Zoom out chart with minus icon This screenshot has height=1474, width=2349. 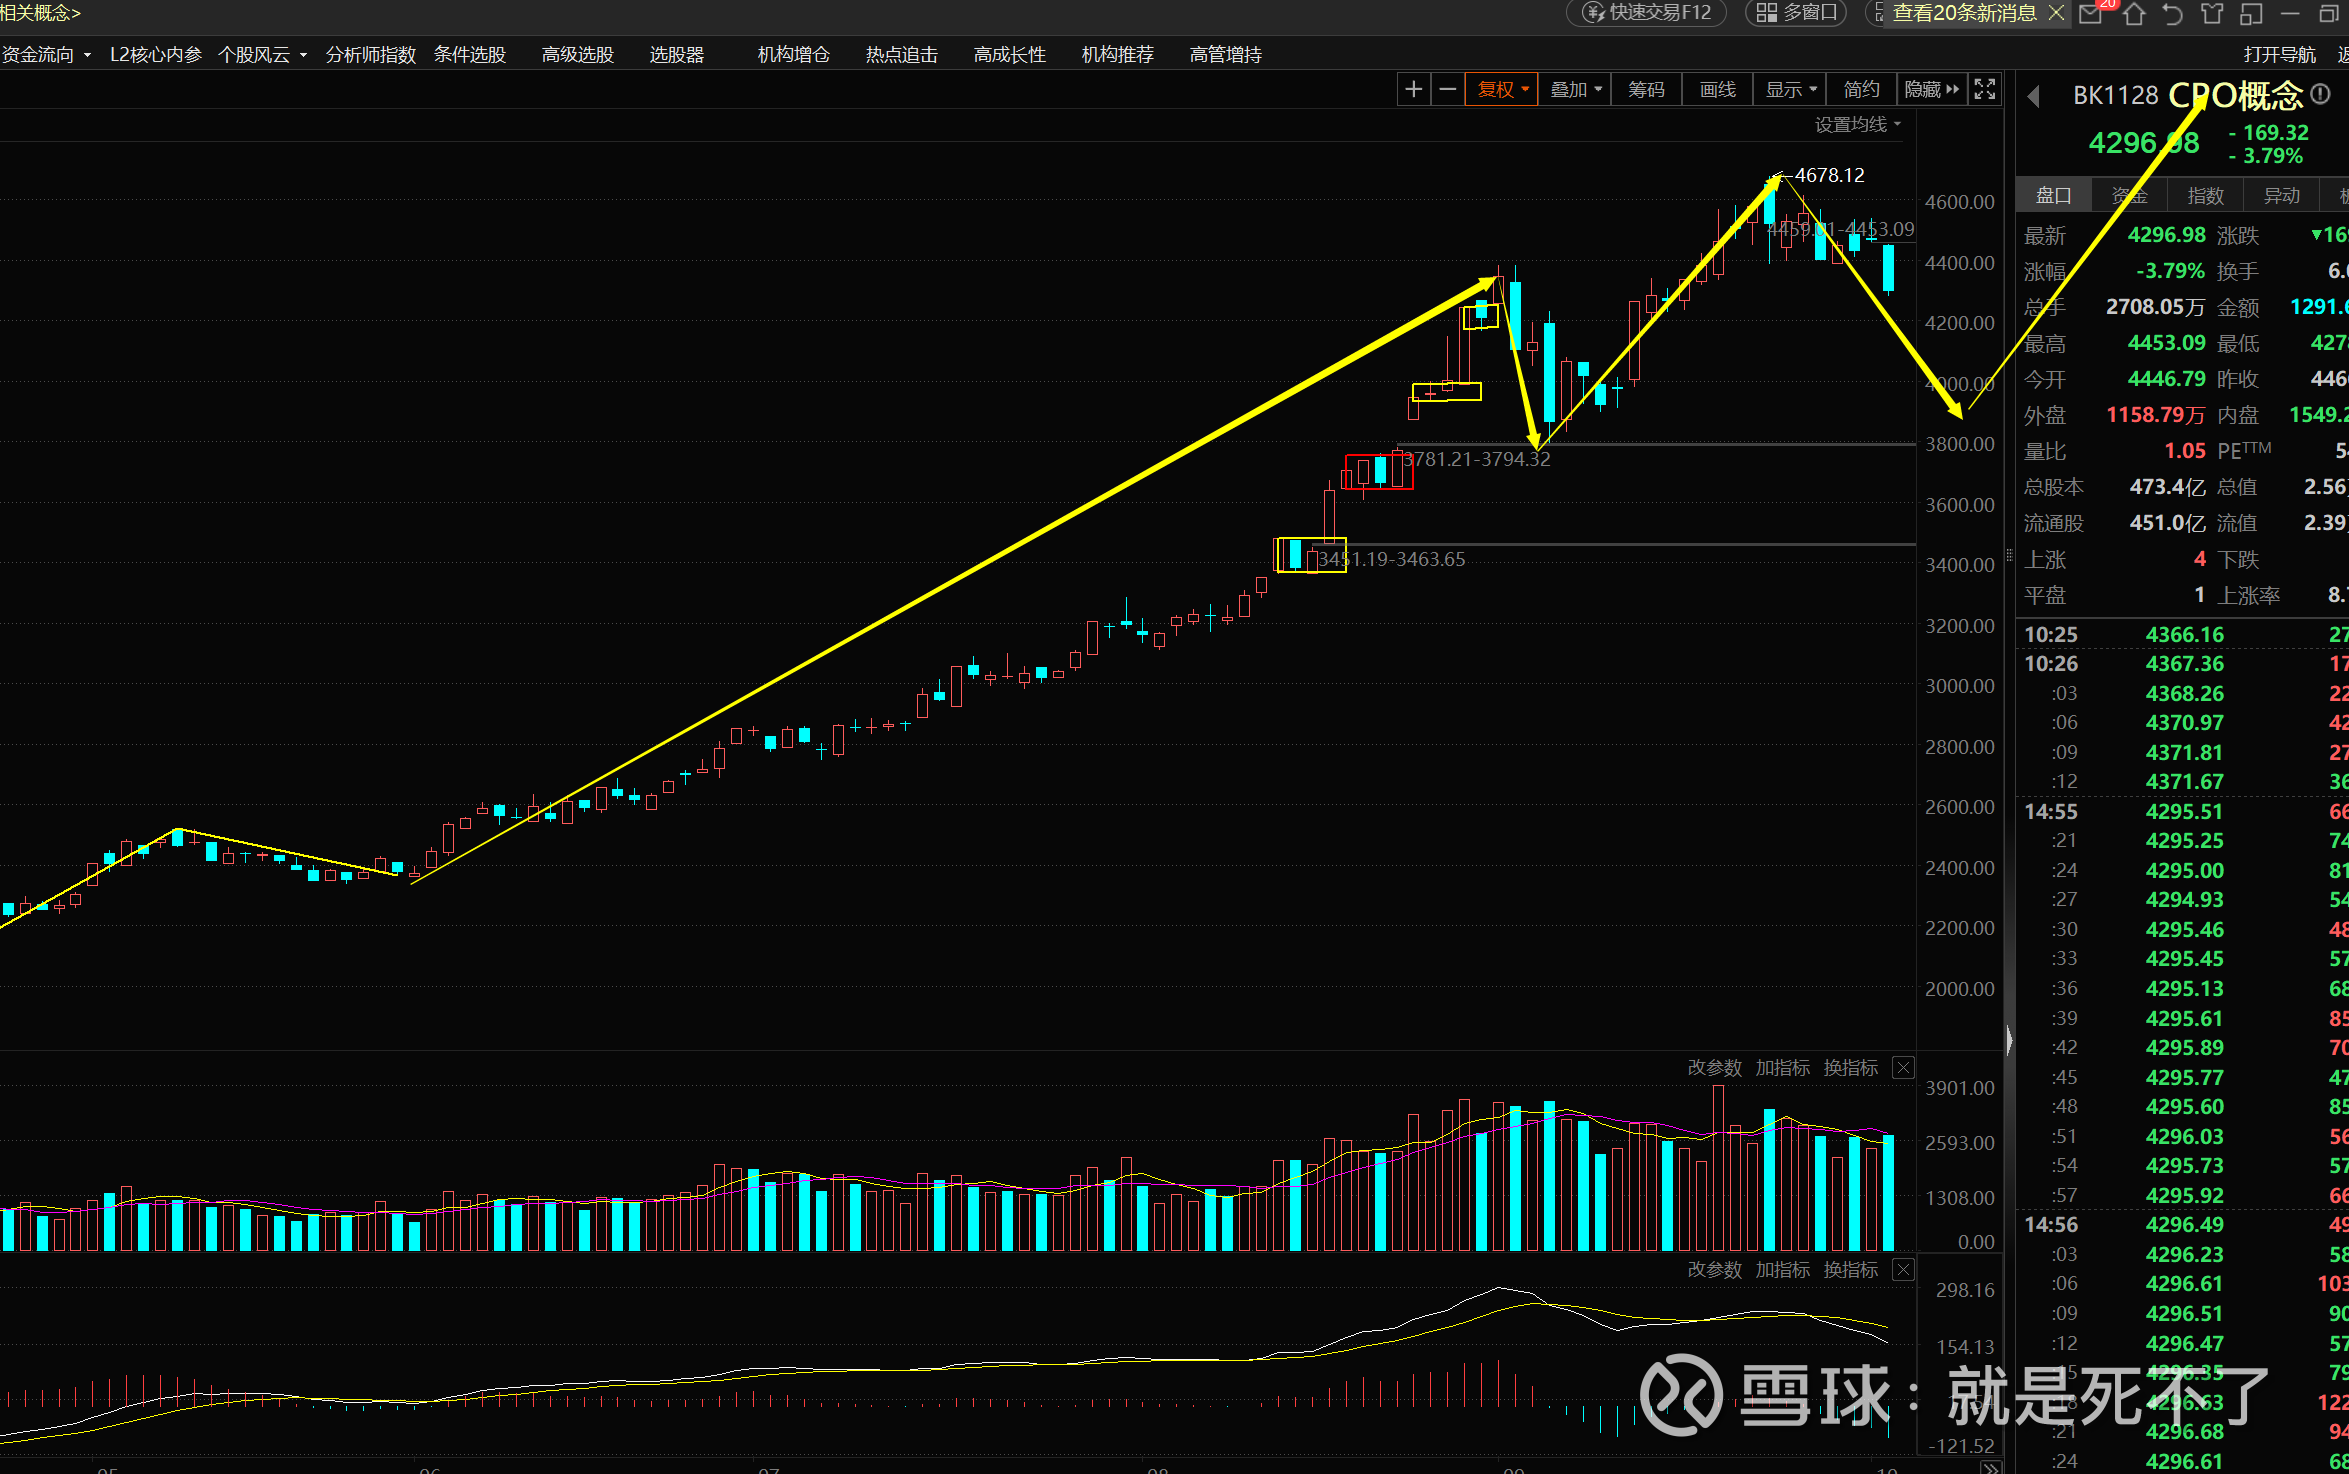tap(1447, 90)
